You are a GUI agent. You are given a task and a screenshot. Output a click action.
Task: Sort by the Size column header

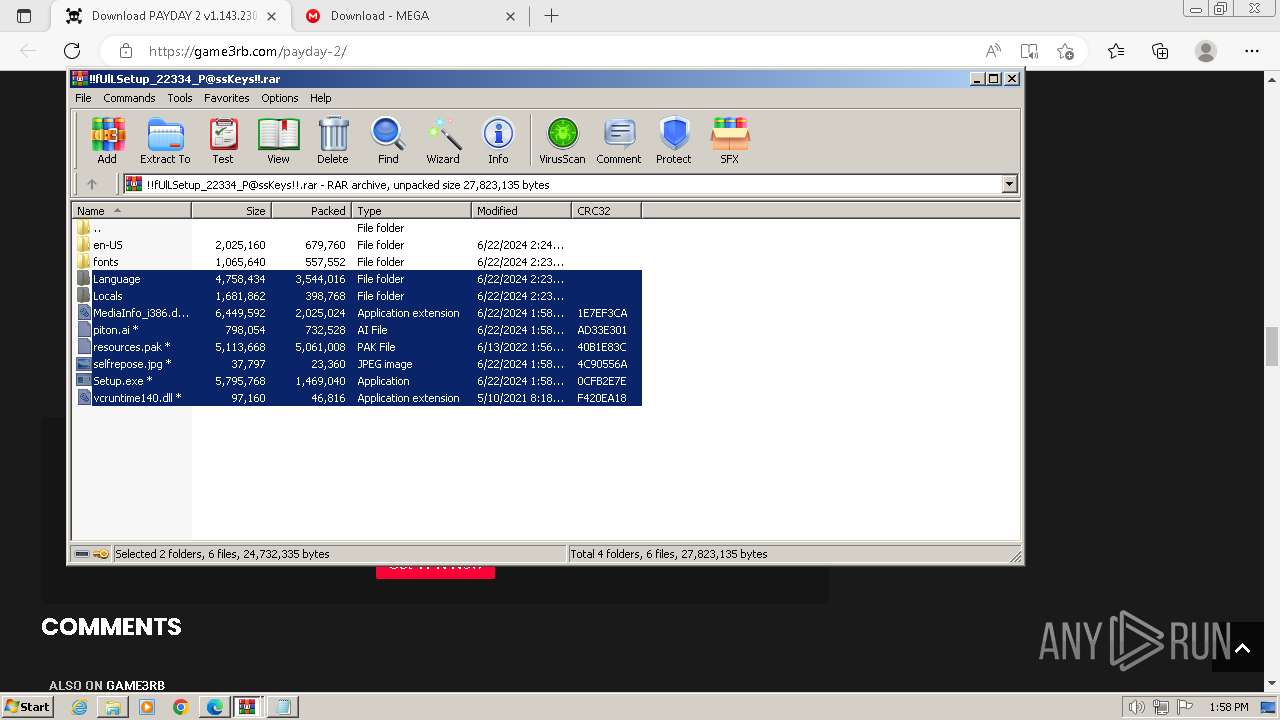[x=231, y=211]
